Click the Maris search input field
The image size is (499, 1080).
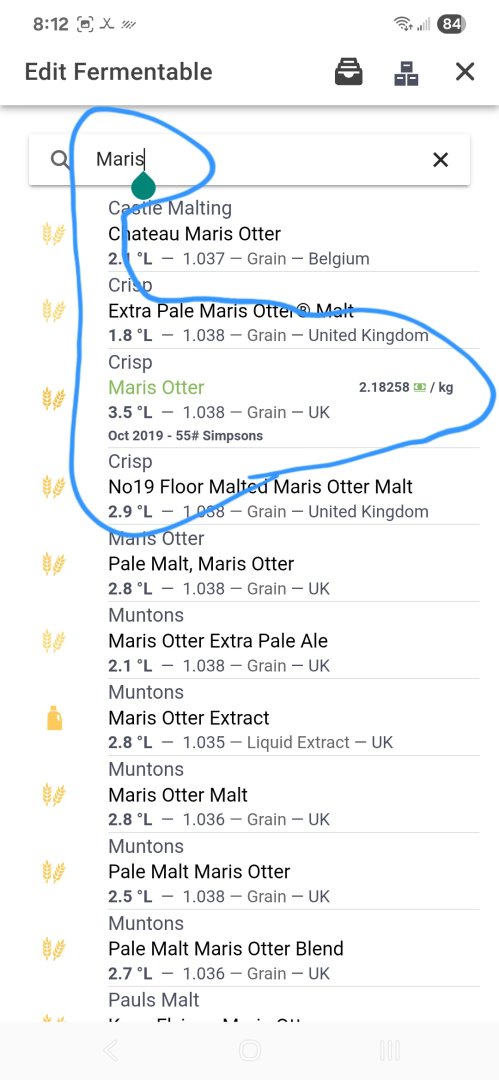click(x=250, y=160)
